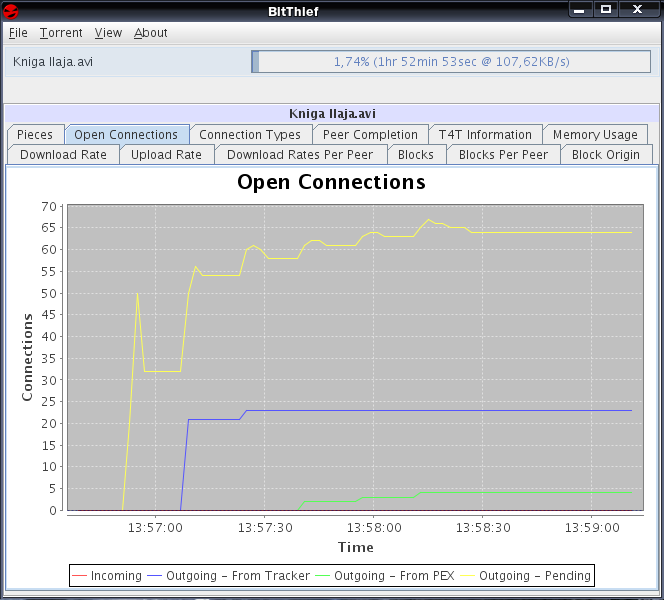Switch to the Pieces tab

pyautogui.click(x=35, y=135)
